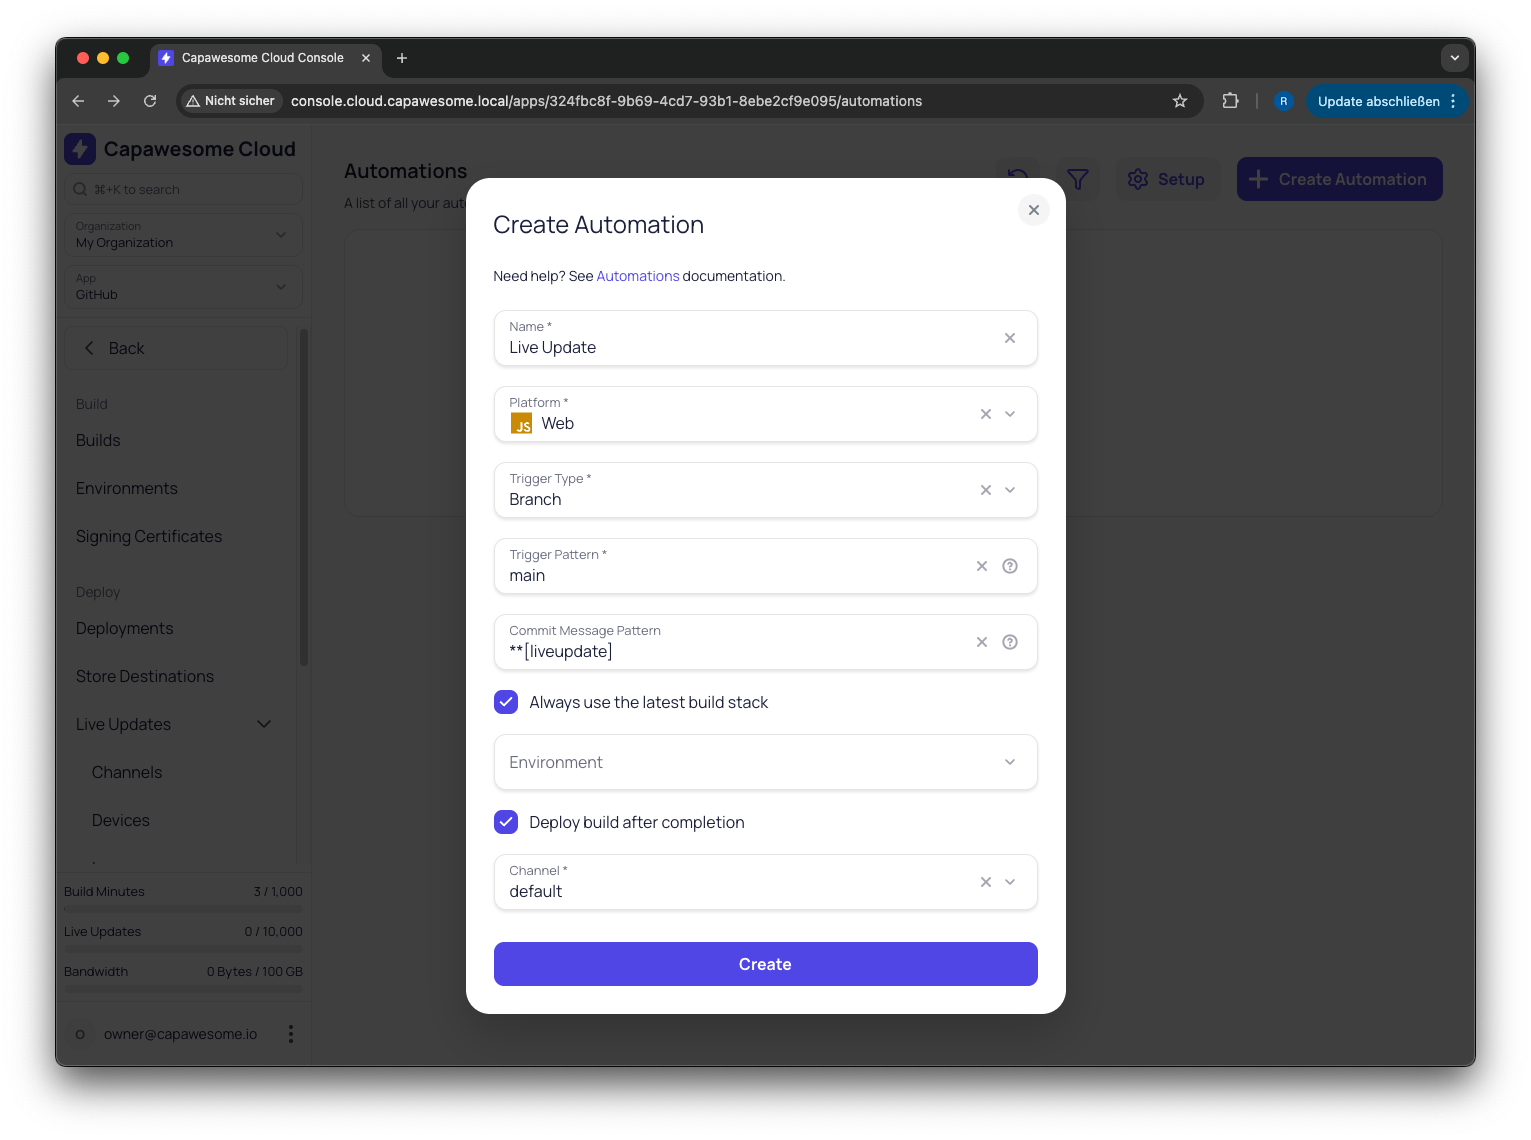Click the search magnifier in the sidebar
1531x1140 pixels.
pos(79,189)
